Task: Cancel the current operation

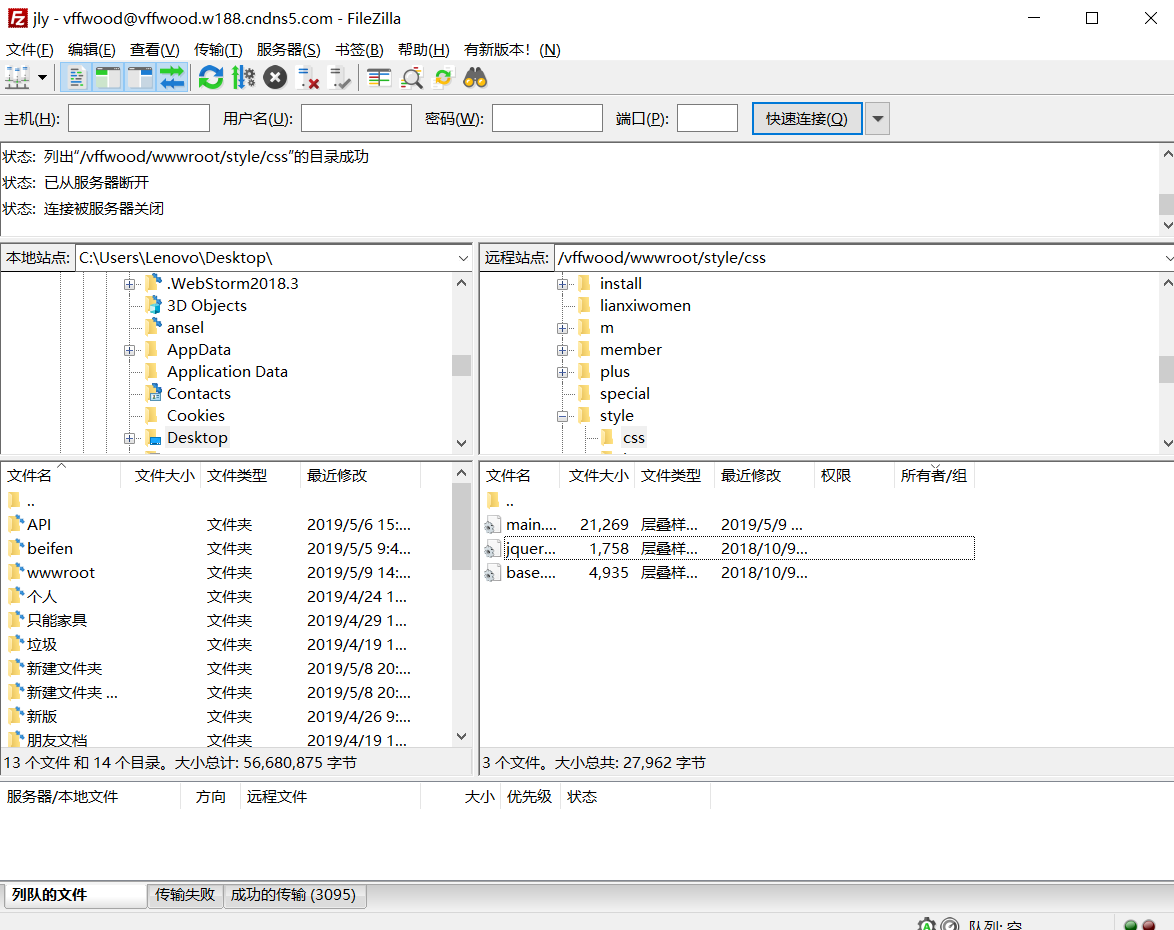Action: point(276,78)
